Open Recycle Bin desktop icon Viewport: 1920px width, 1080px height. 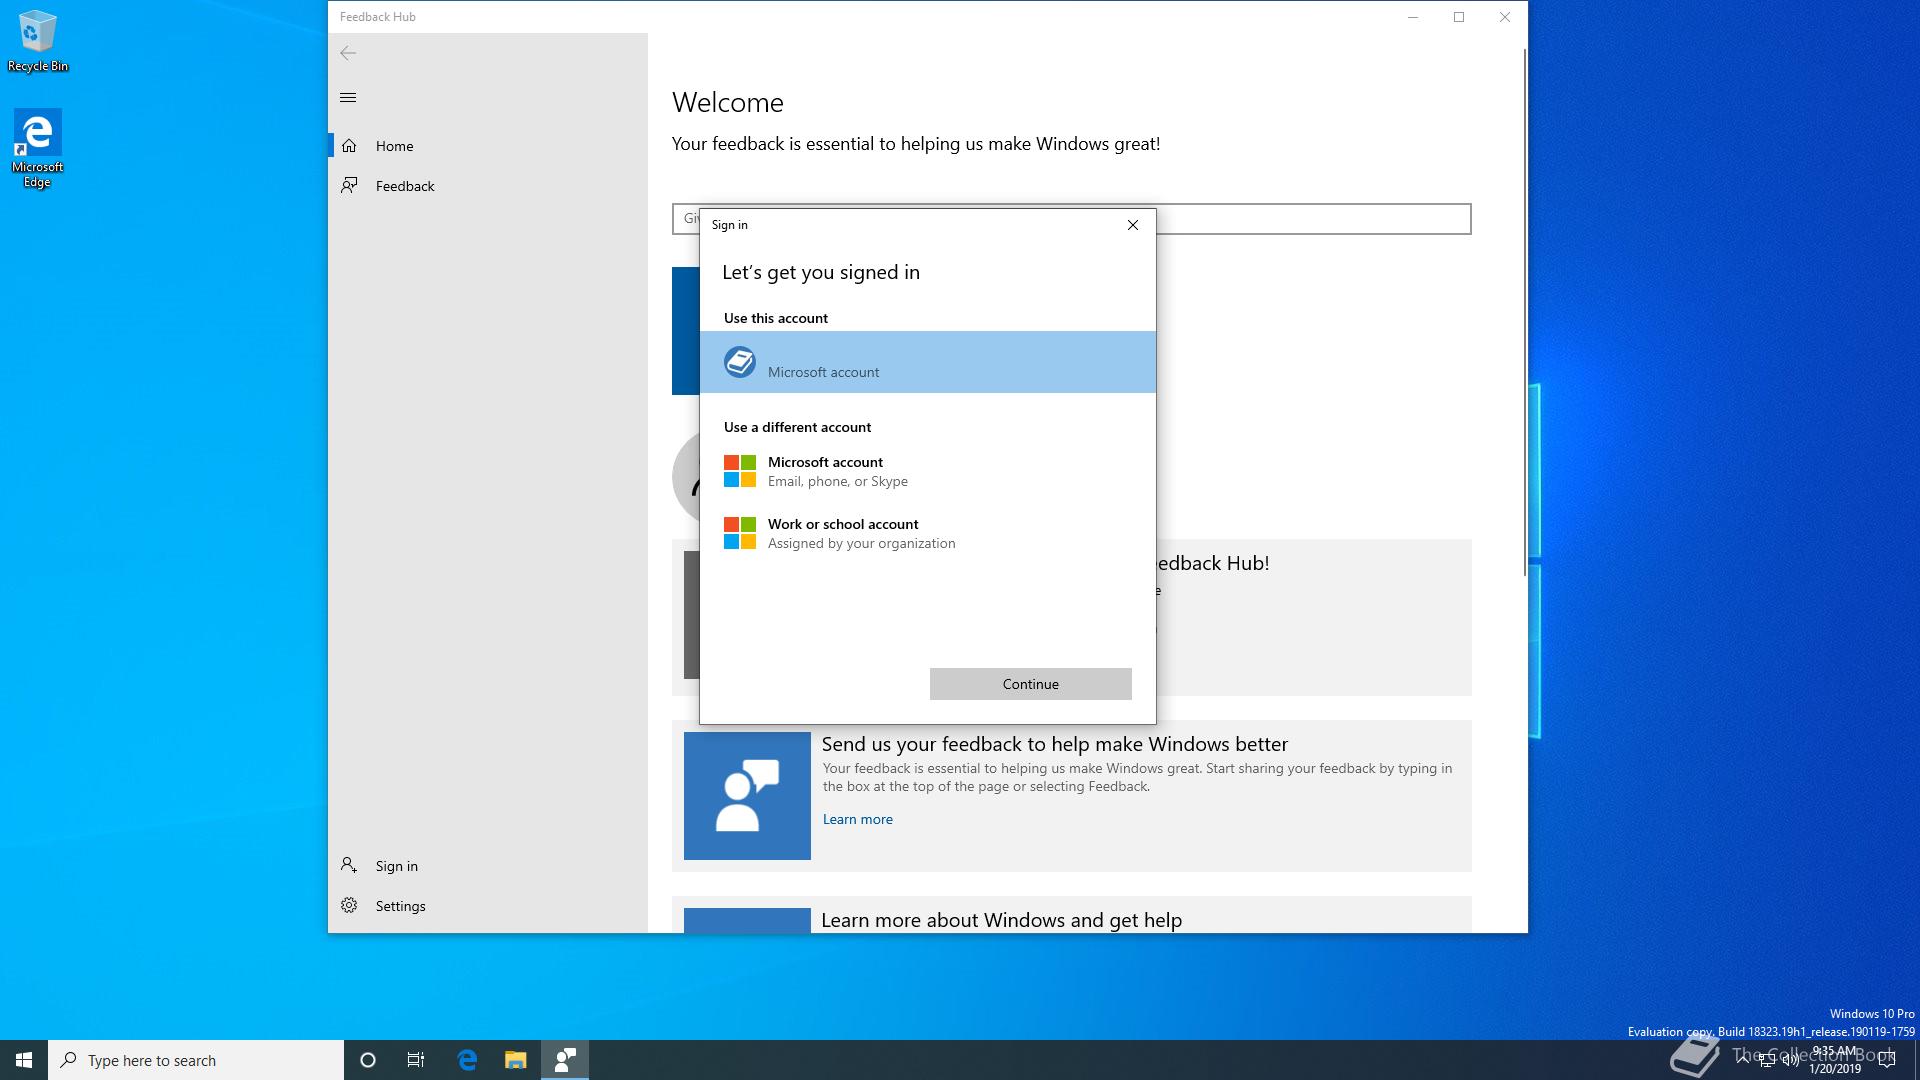38,41
